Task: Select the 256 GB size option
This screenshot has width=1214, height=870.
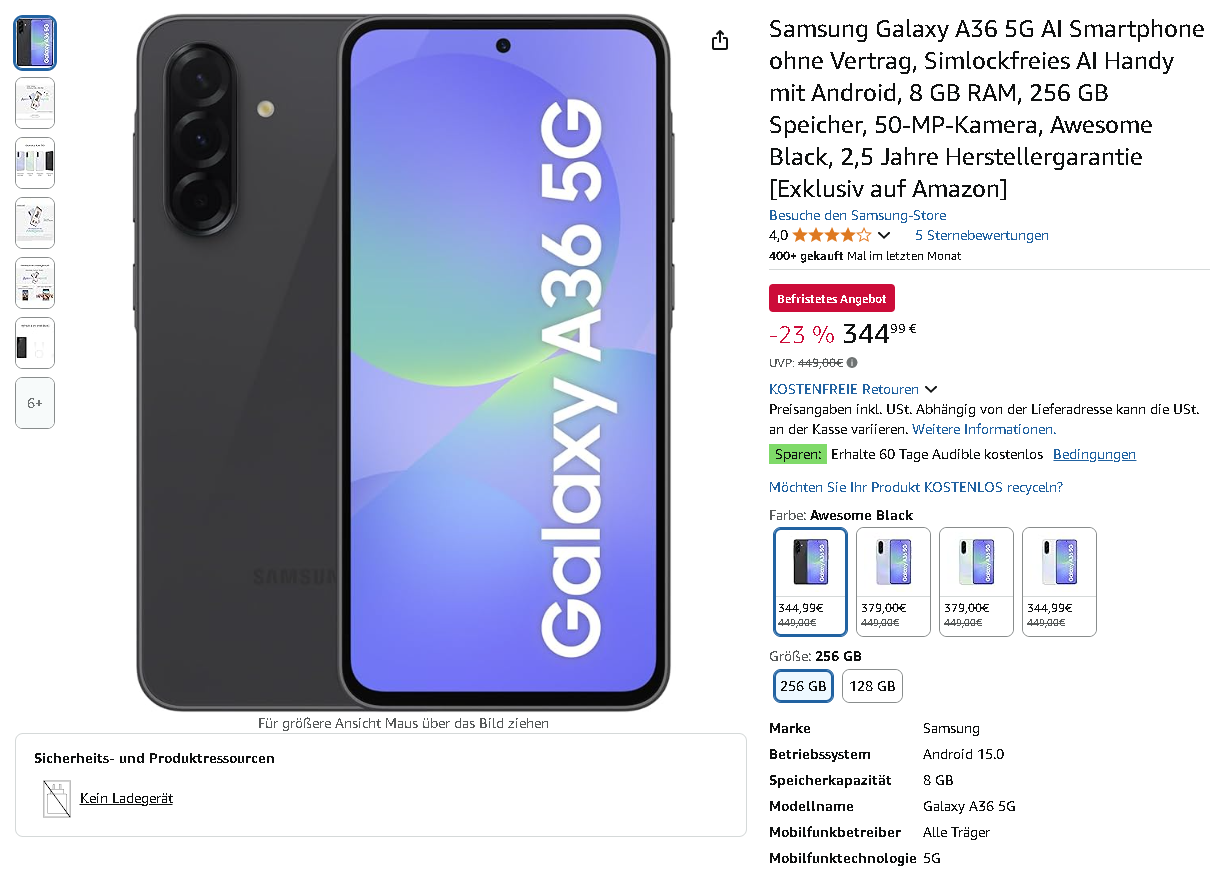Action: point(803,686)
